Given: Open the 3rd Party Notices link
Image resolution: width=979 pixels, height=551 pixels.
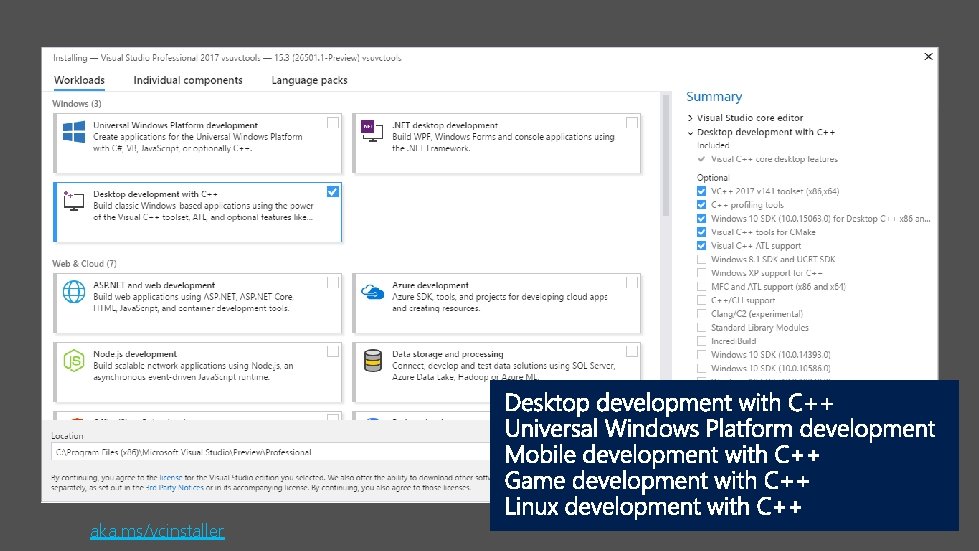Looking at the screenshot, I should pyautogui.click(x=175, y=487).
